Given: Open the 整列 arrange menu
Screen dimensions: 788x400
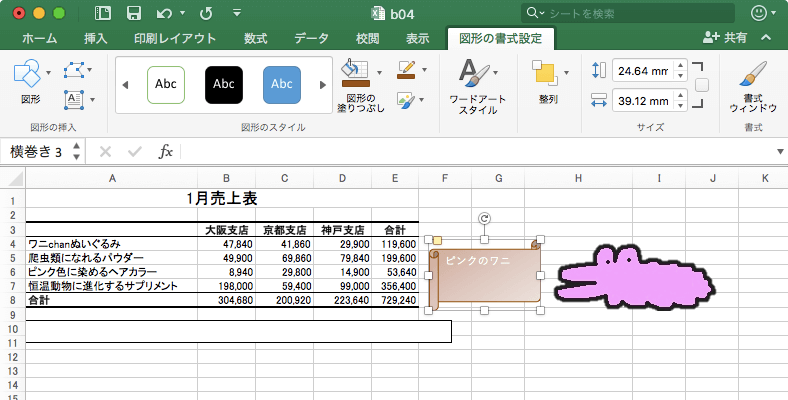Looking at the screenshot, I should click(548, 82).
